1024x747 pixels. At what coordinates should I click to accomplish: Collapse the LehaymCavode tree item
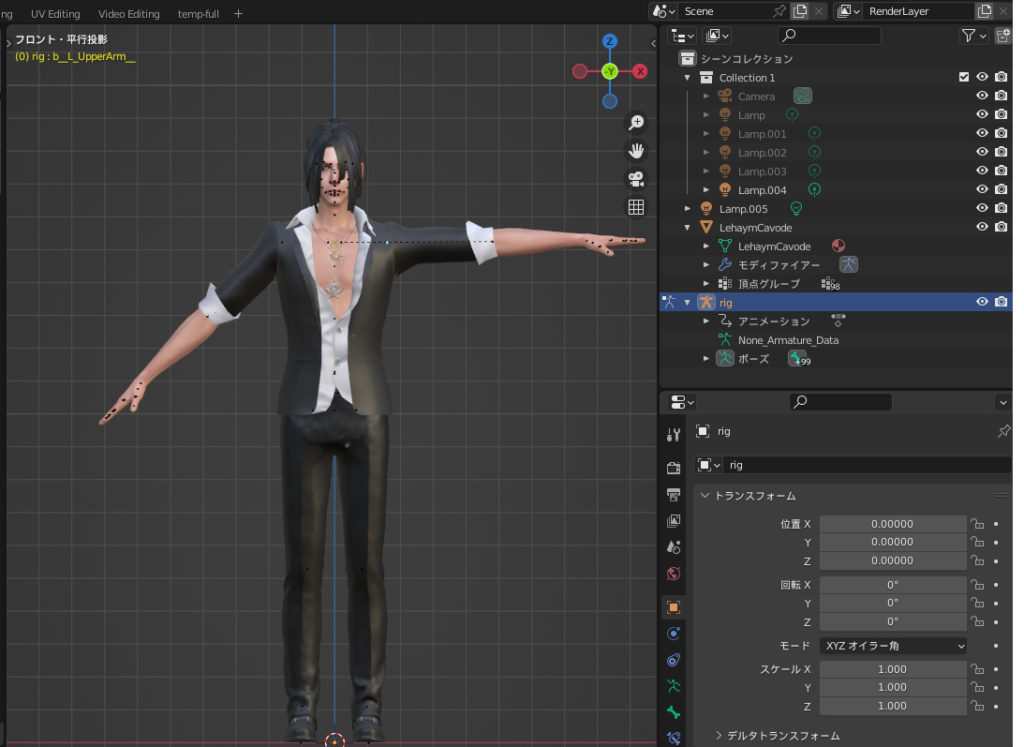(688, 228)
